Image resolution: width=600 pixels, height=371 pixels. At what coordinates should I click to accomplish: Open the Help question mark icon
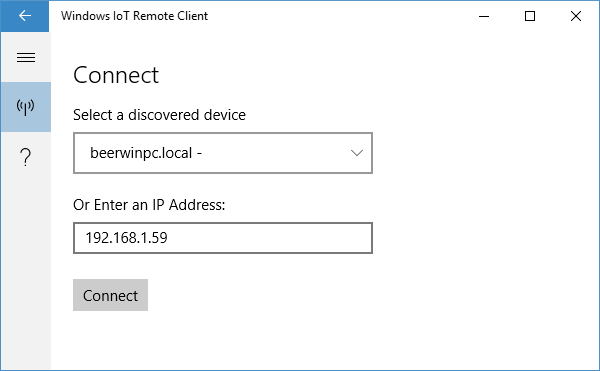click(26, 157)
